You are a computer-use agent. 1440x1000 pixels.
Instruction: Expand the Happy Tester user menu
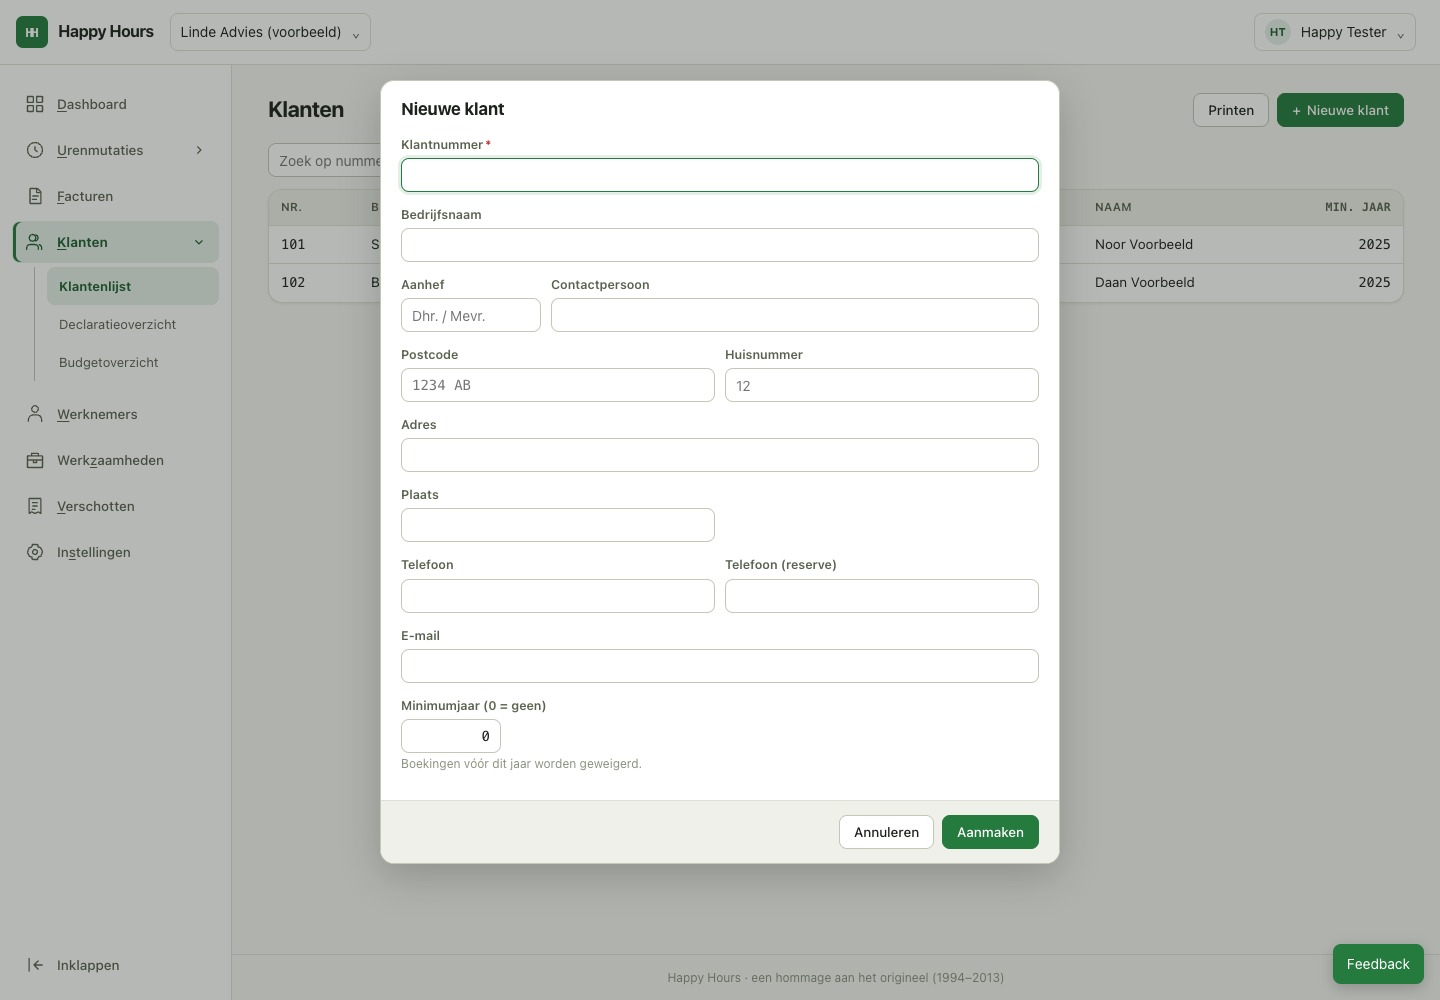pyautogui.click(x=1334, y=32)
